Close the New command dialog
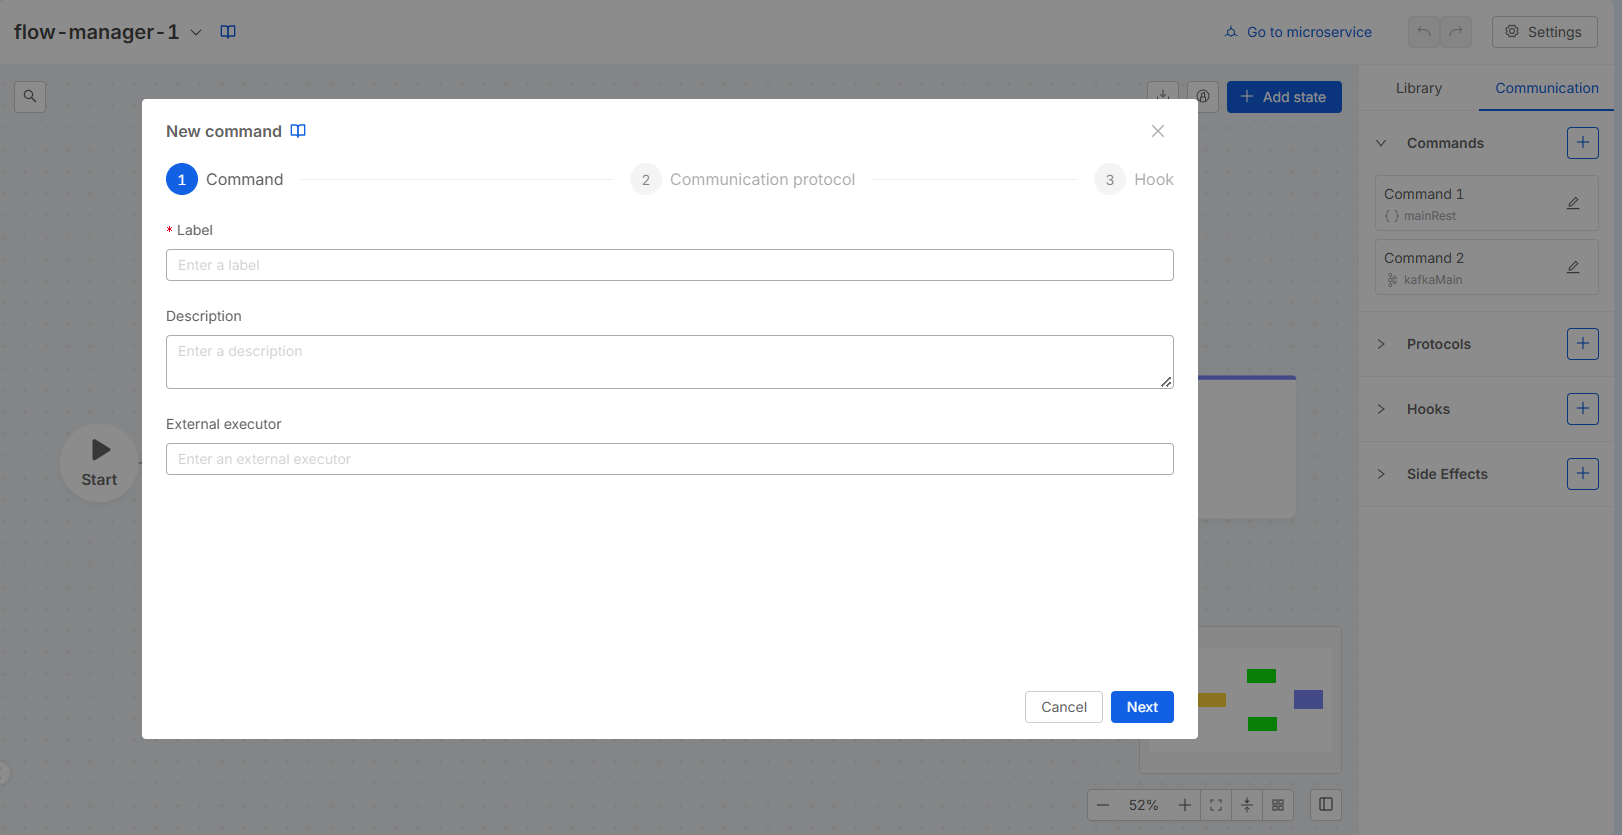This screenshot has width=1622, height=835. click(1157, 131)
